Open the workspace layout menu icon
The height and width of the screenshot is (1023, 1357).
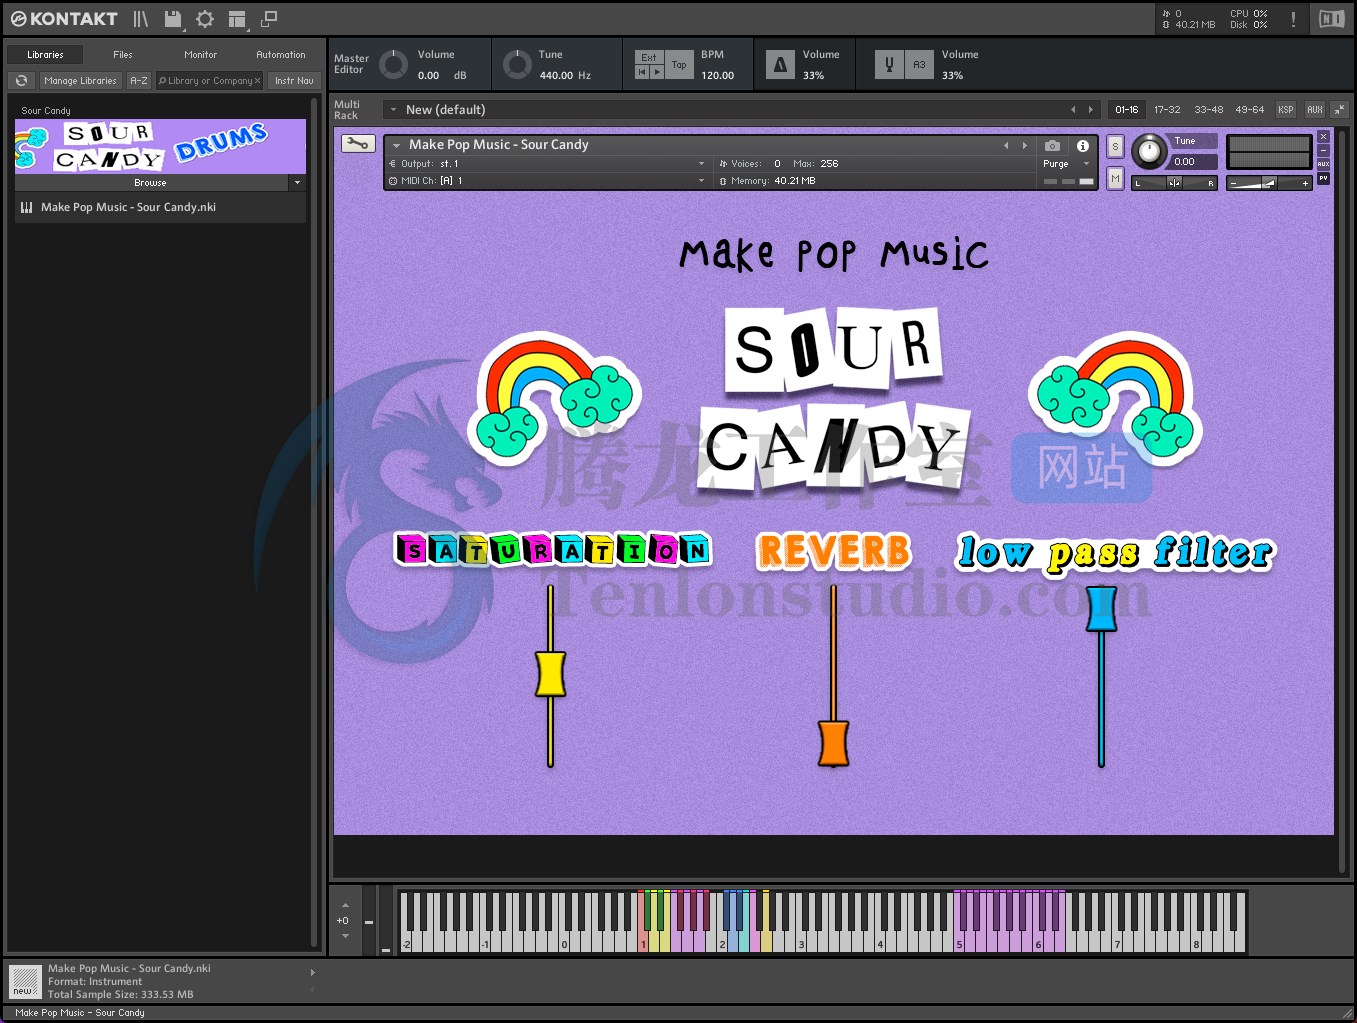tap(237, 19)
